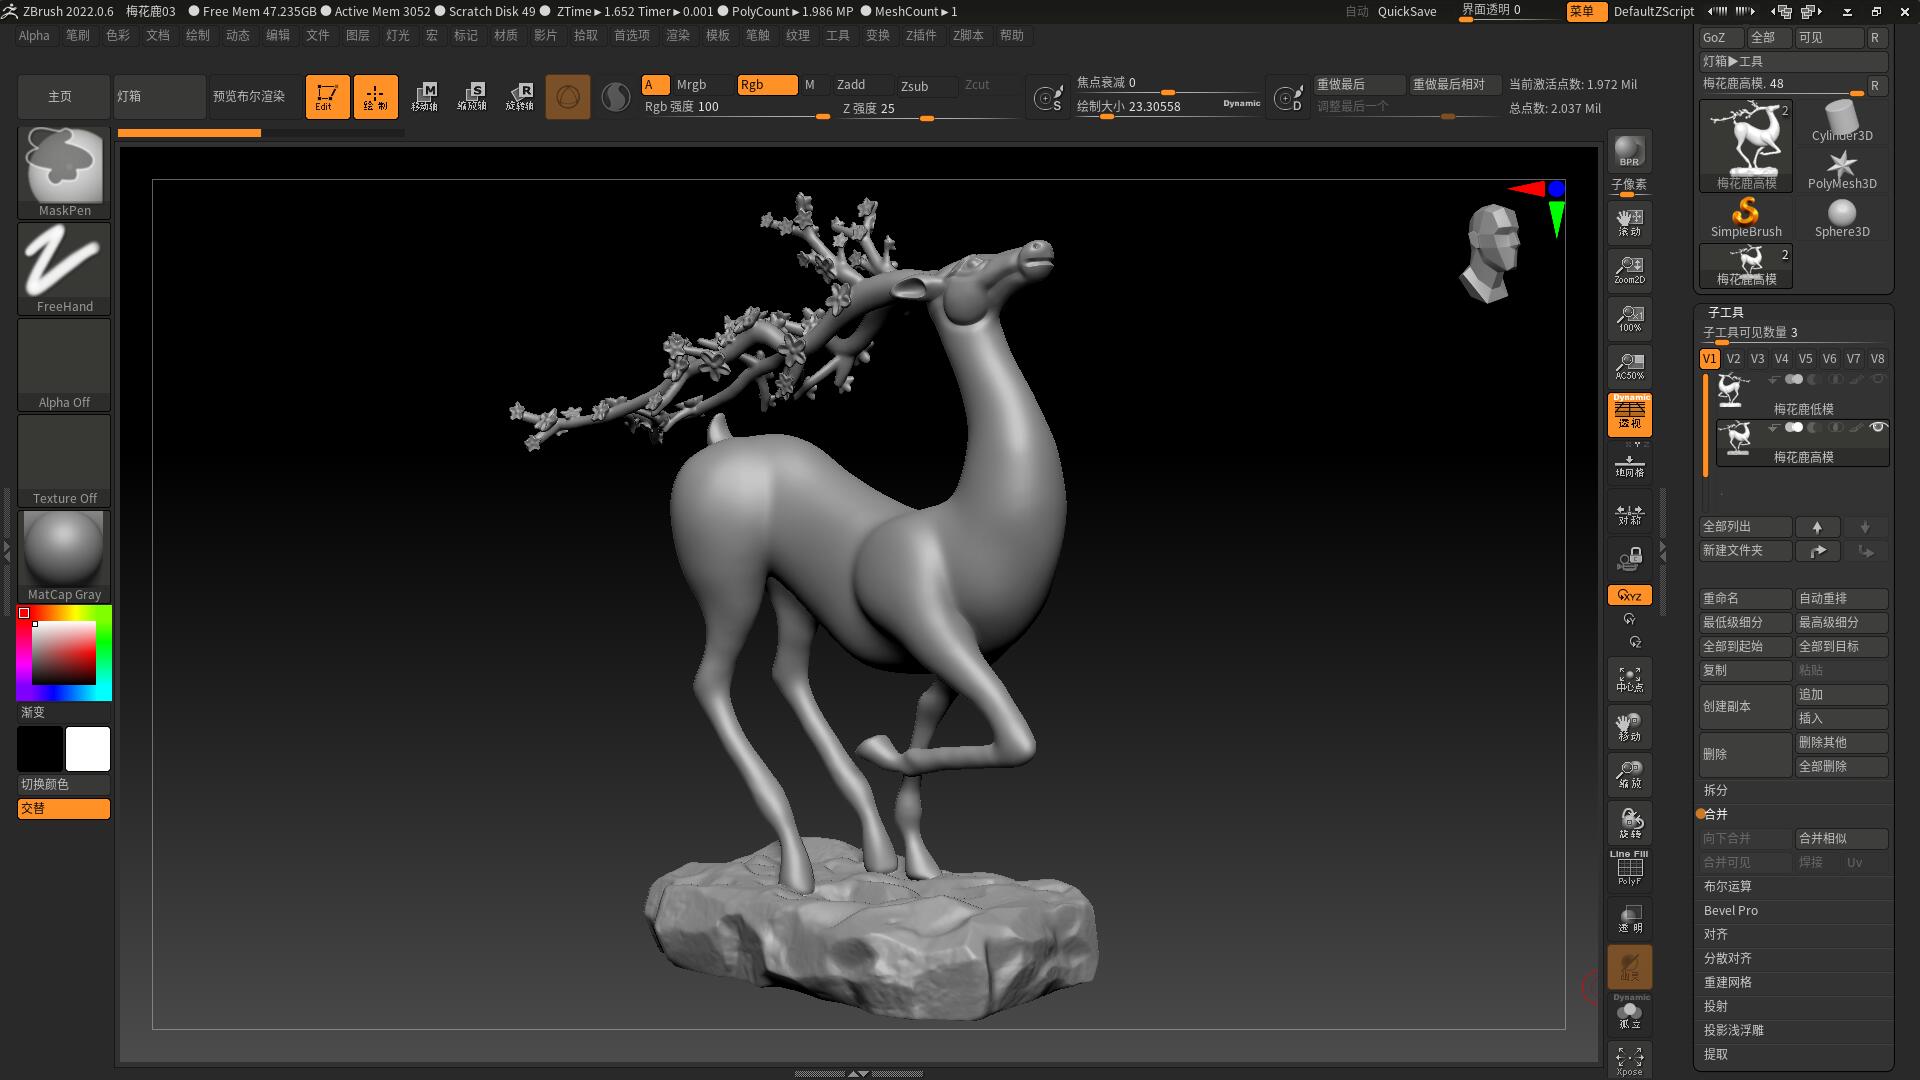Expand the 布尔运算 section
Image resolution: width=1920 pixels, height=1080 pixels.
1727,886
